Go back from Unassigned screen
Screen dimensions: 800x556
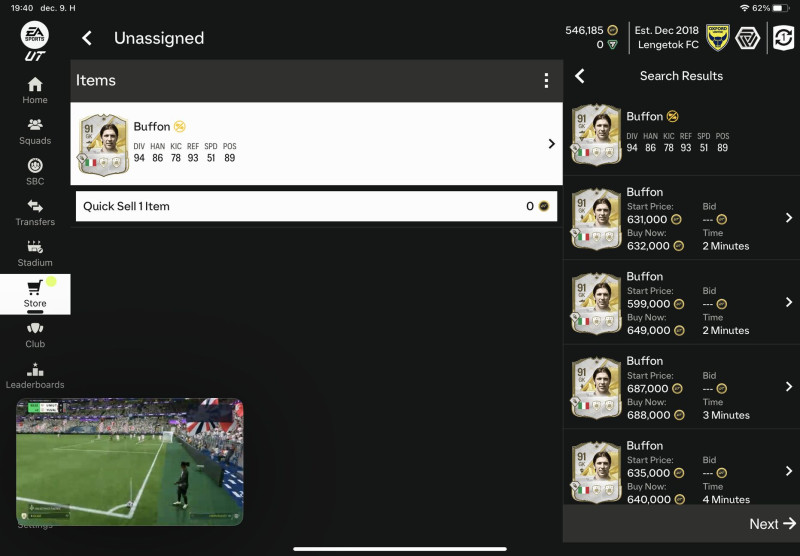point(87,38)
